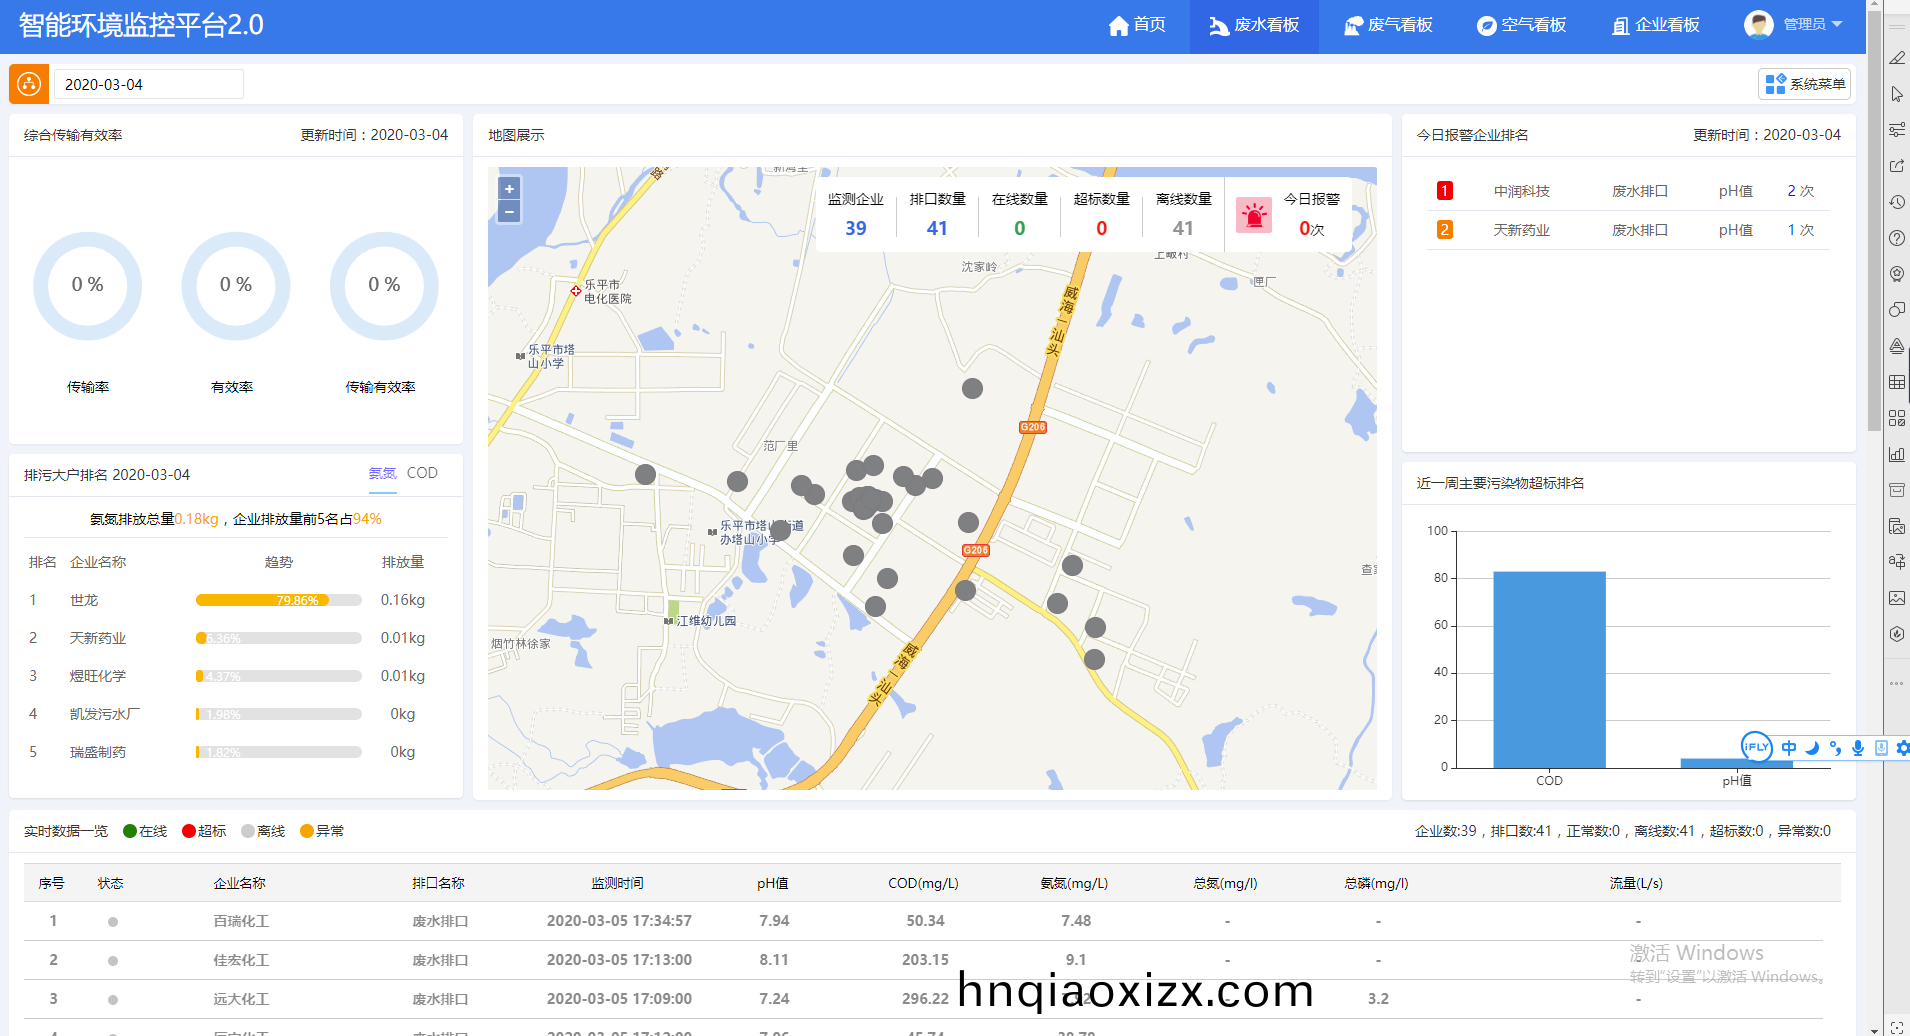Zoom in the map with plus button

[509, 189]
